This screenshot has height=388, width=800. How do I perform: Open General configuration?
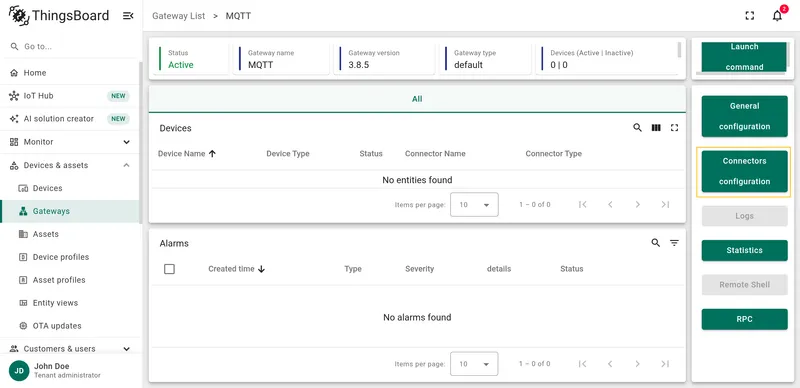744,116
